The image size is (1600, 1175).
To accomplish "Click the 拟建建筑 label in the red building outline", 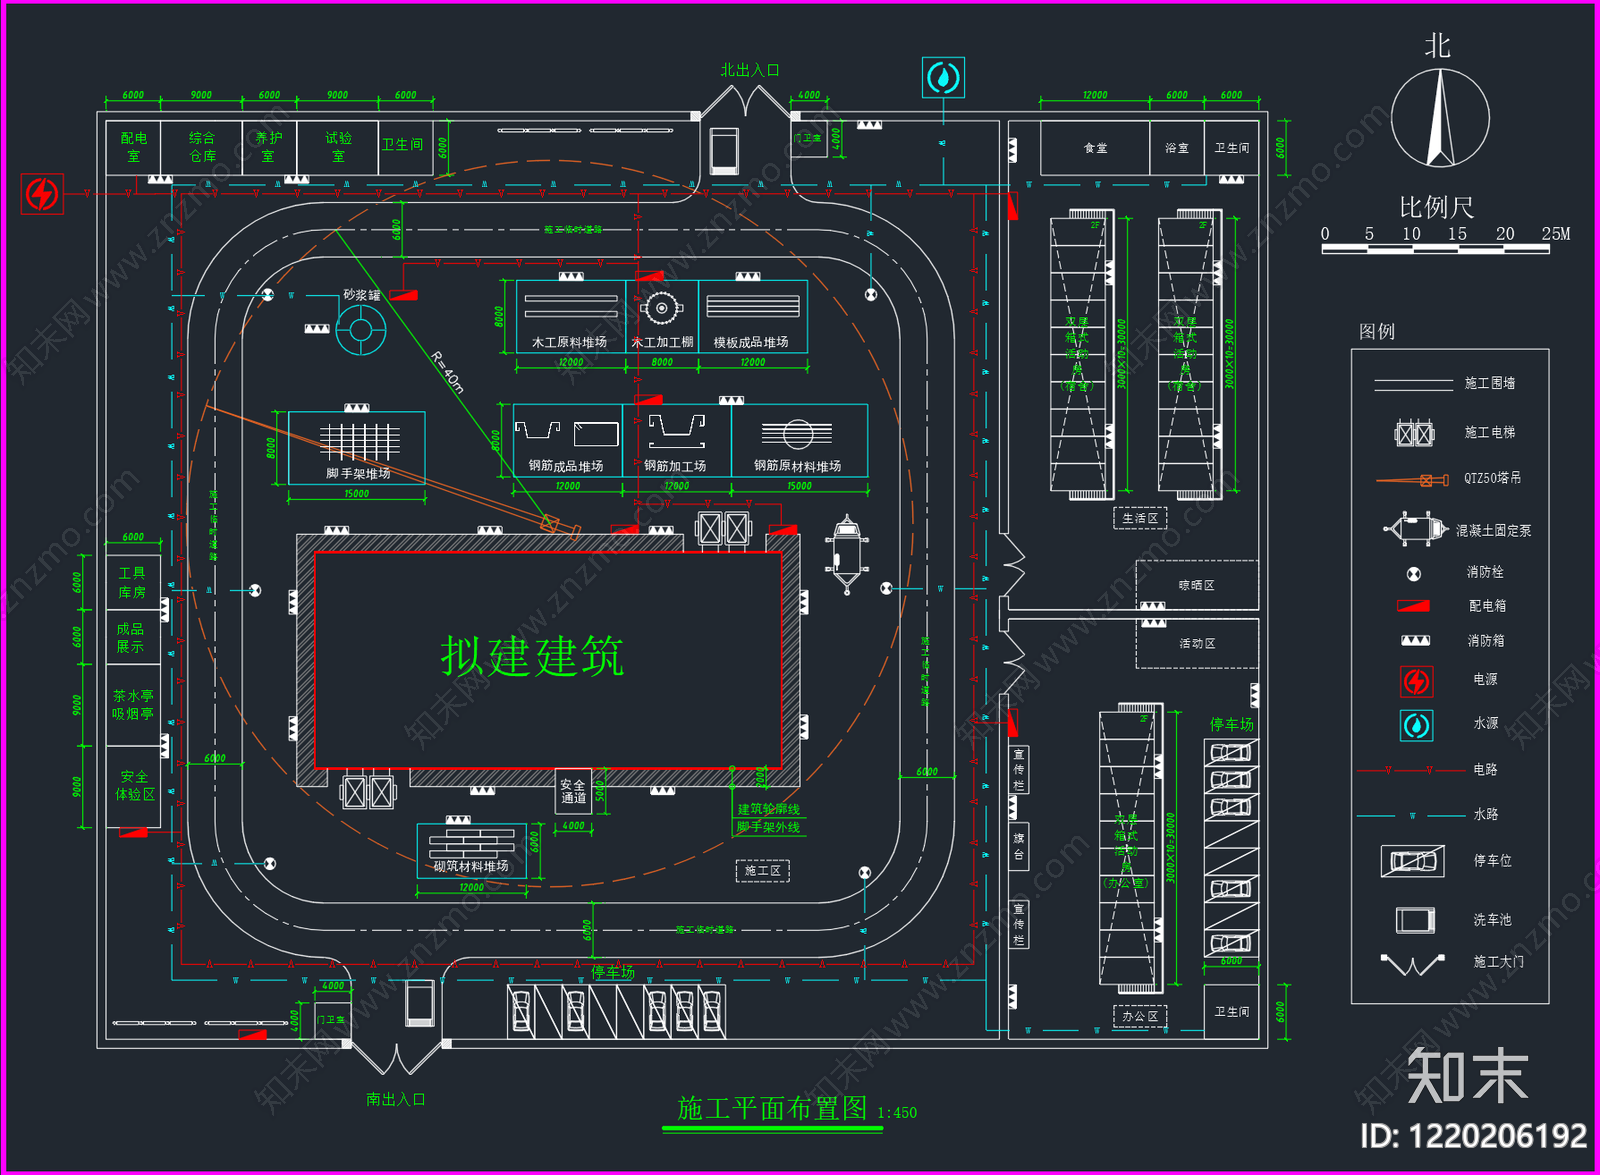I will [x=532, y=657].
